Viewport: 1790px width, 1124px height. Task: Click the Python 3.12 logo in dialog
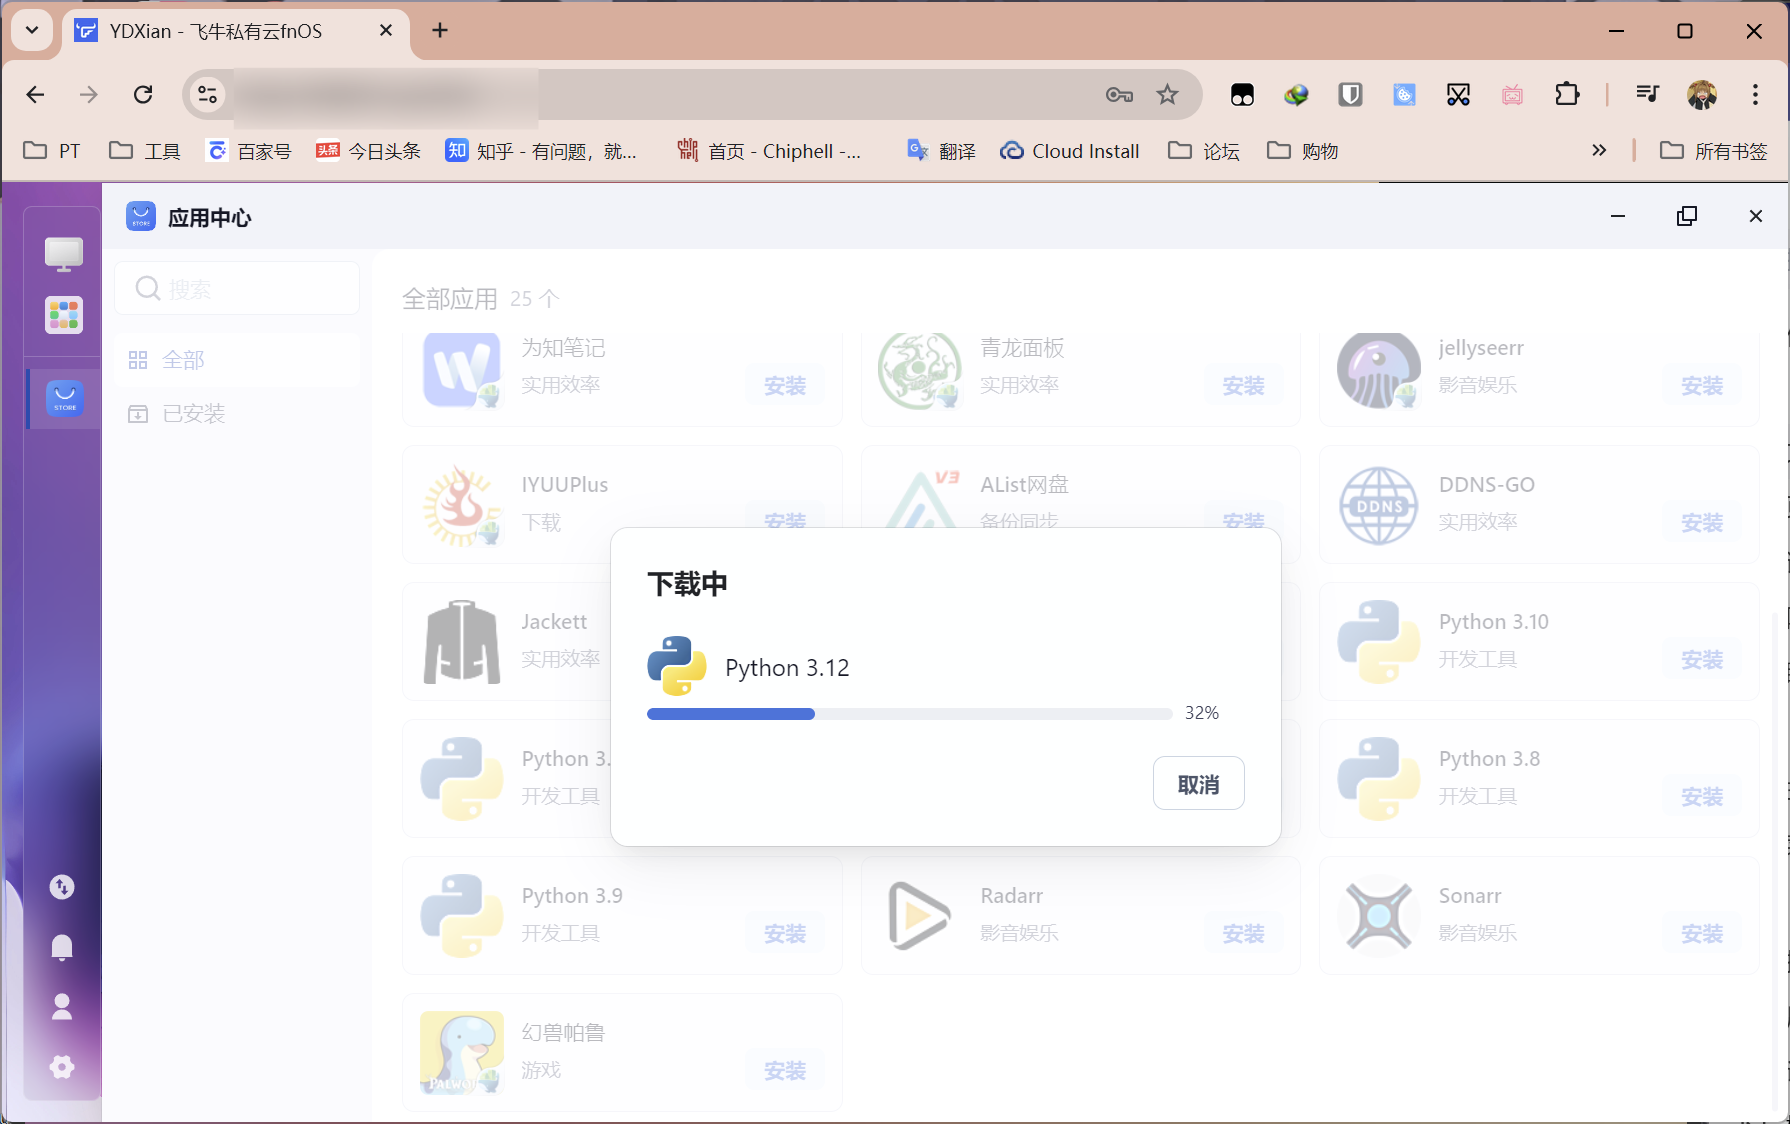tap(677, 666)
